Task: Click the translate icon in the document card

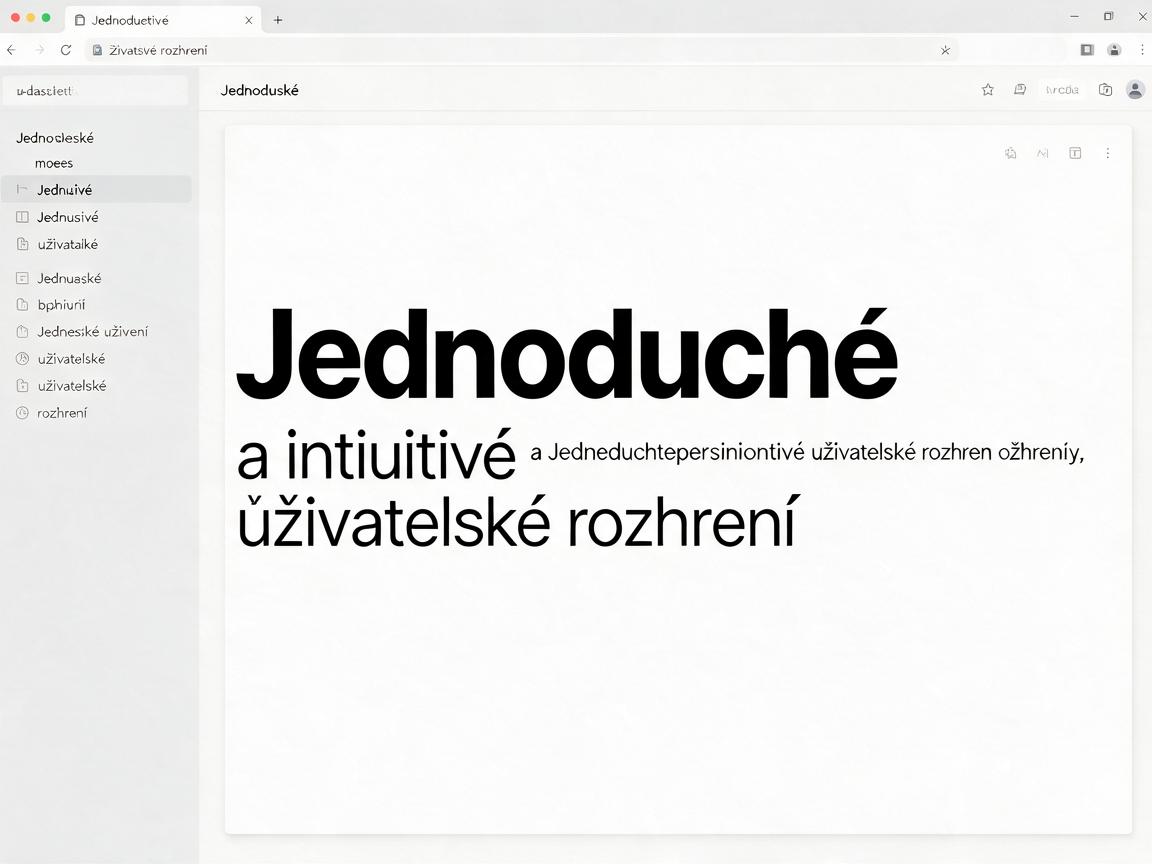Action: point(1011,153)
